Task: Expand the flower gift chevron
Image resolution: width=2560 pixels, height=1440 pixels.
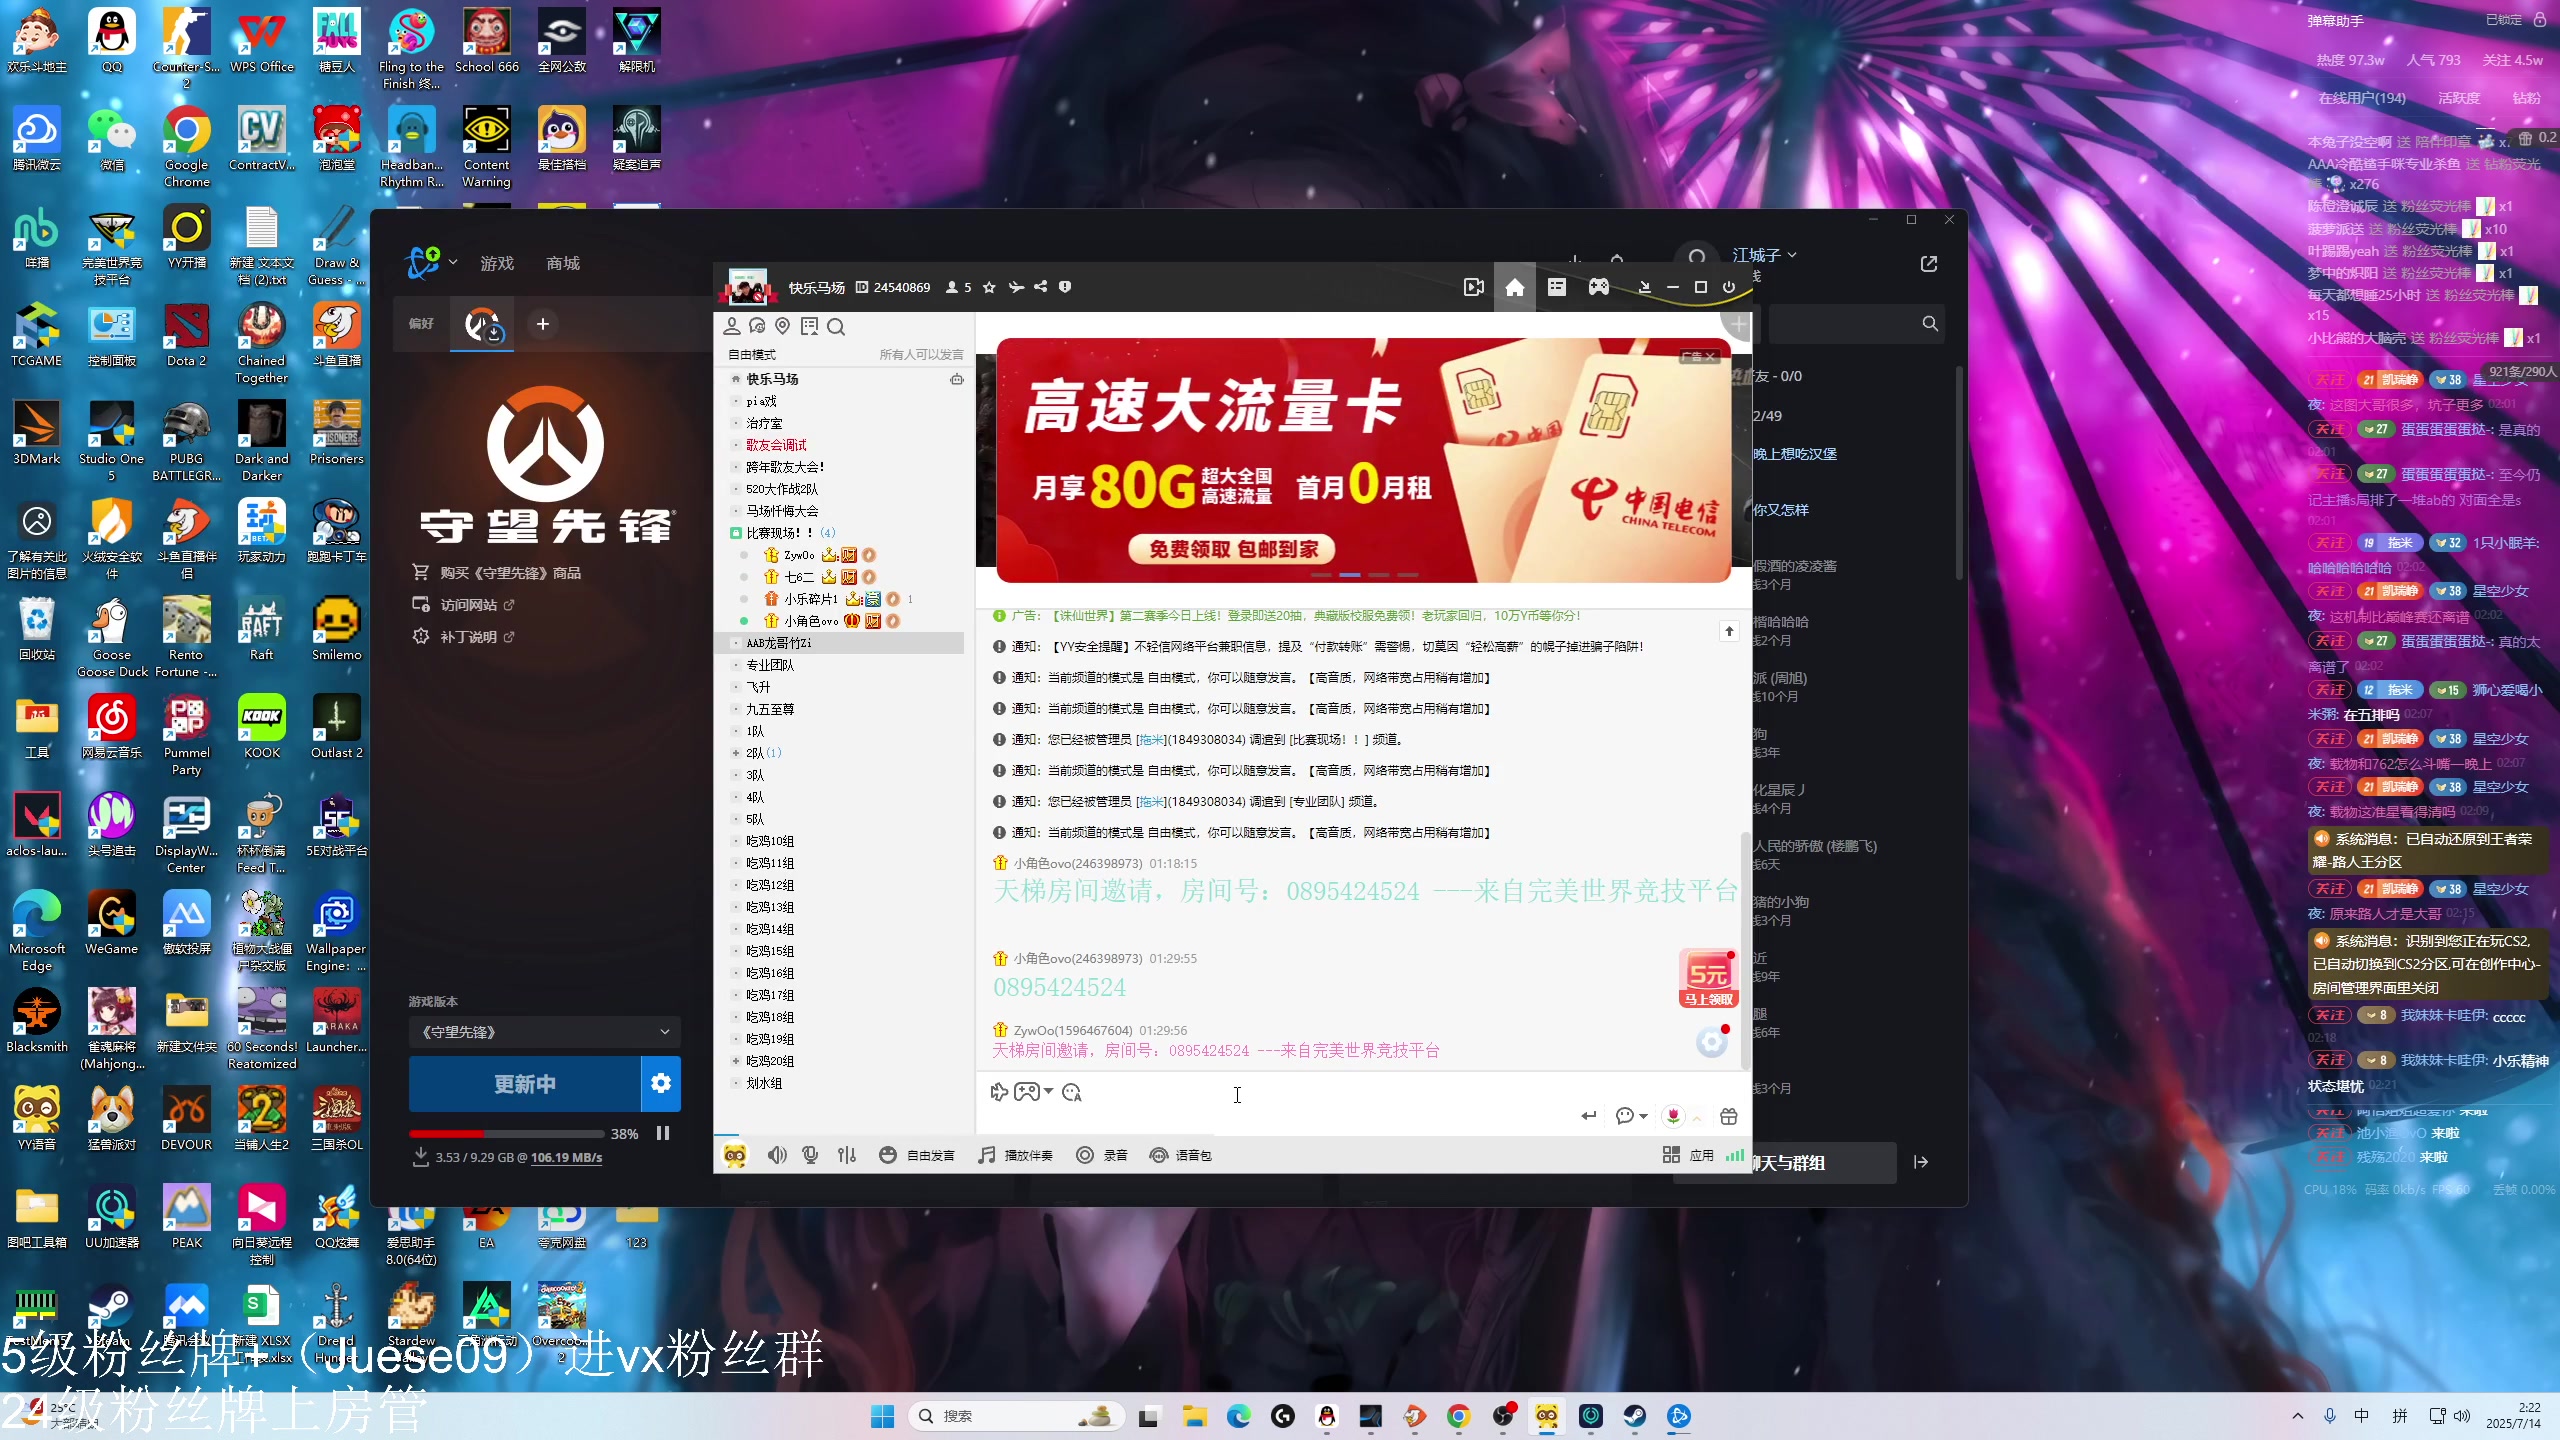Action: click(x=1697, y=1118)
